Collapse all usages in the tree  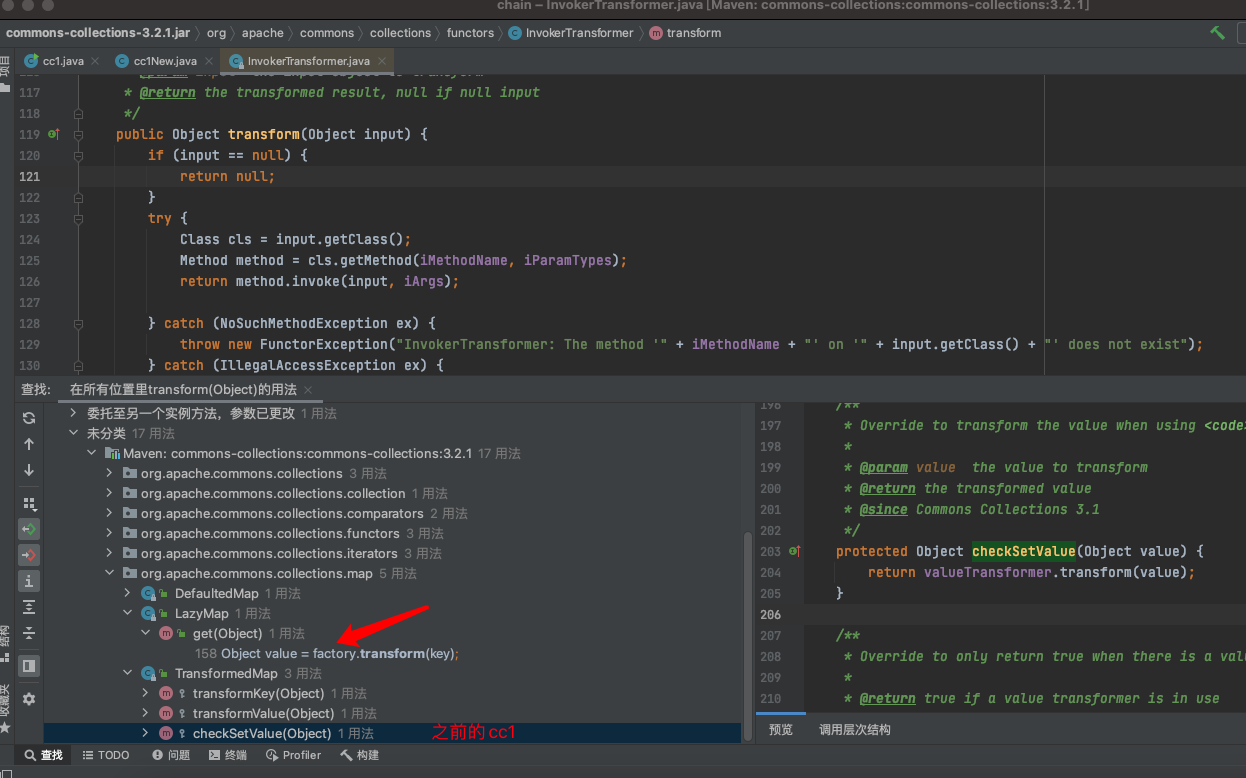[29, 632]
